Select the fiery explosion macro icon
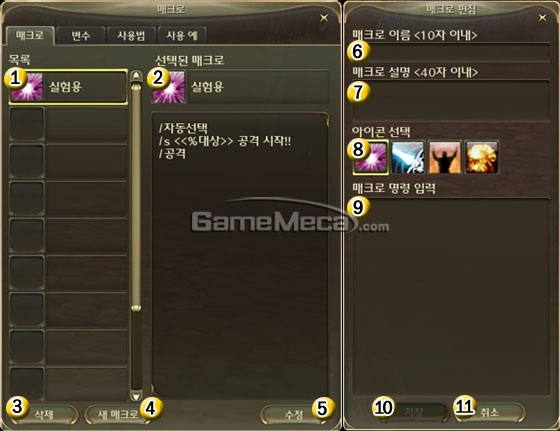The height and width of the screenshot is (431, 560). click(482, 157)
